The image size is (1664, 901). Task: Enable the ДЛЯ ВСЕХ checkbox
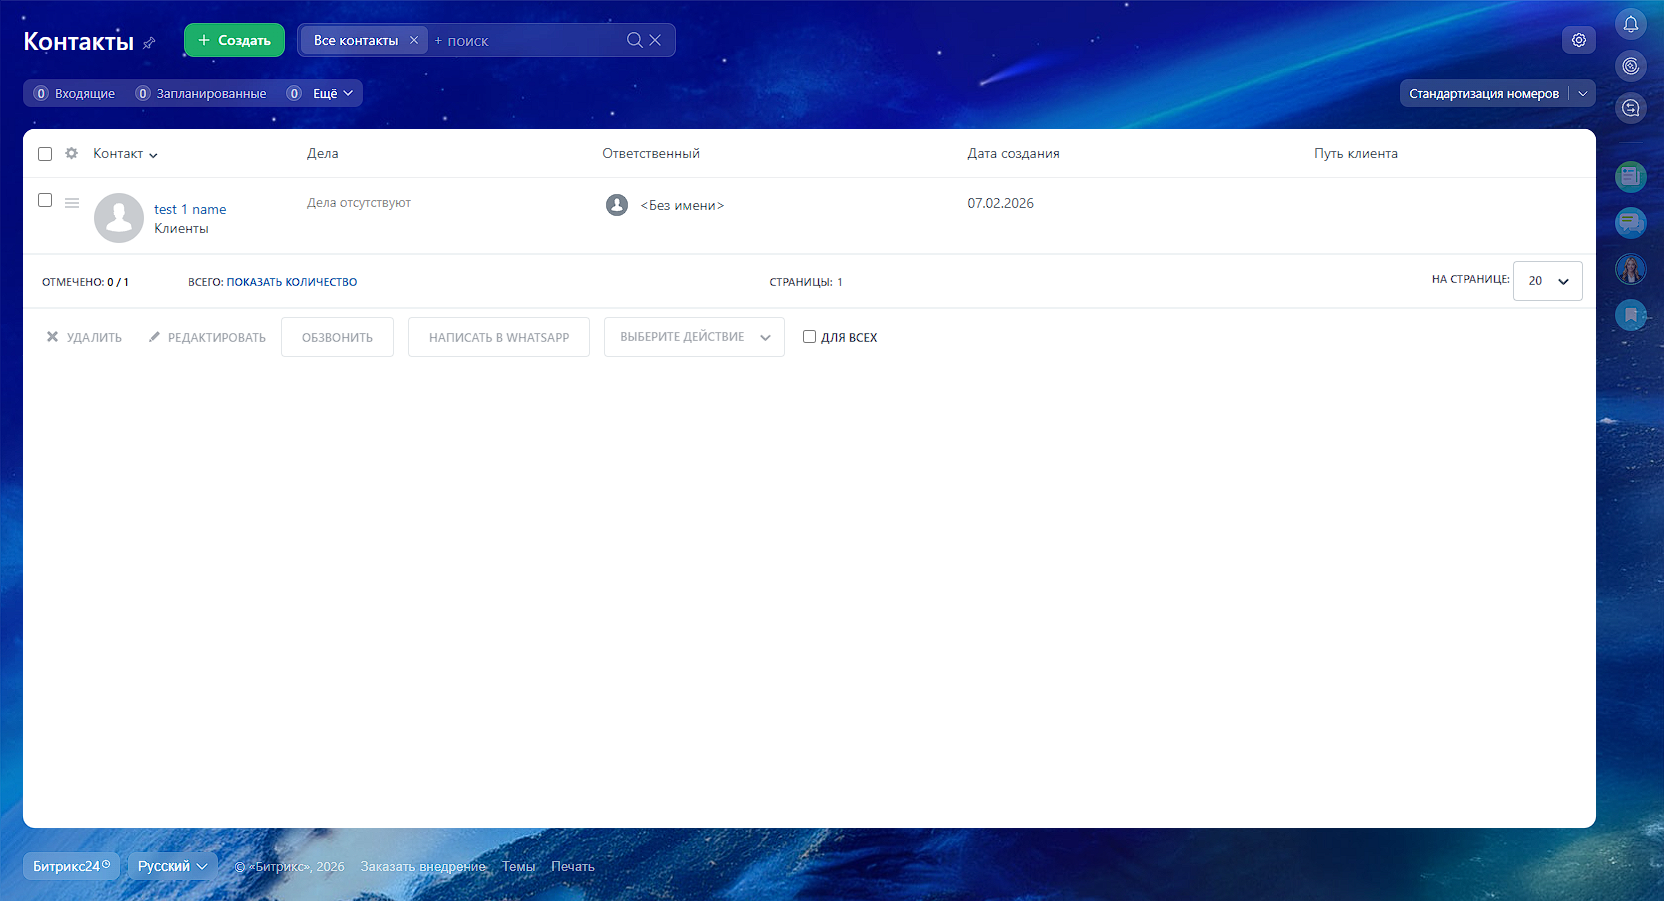[809, 337]
